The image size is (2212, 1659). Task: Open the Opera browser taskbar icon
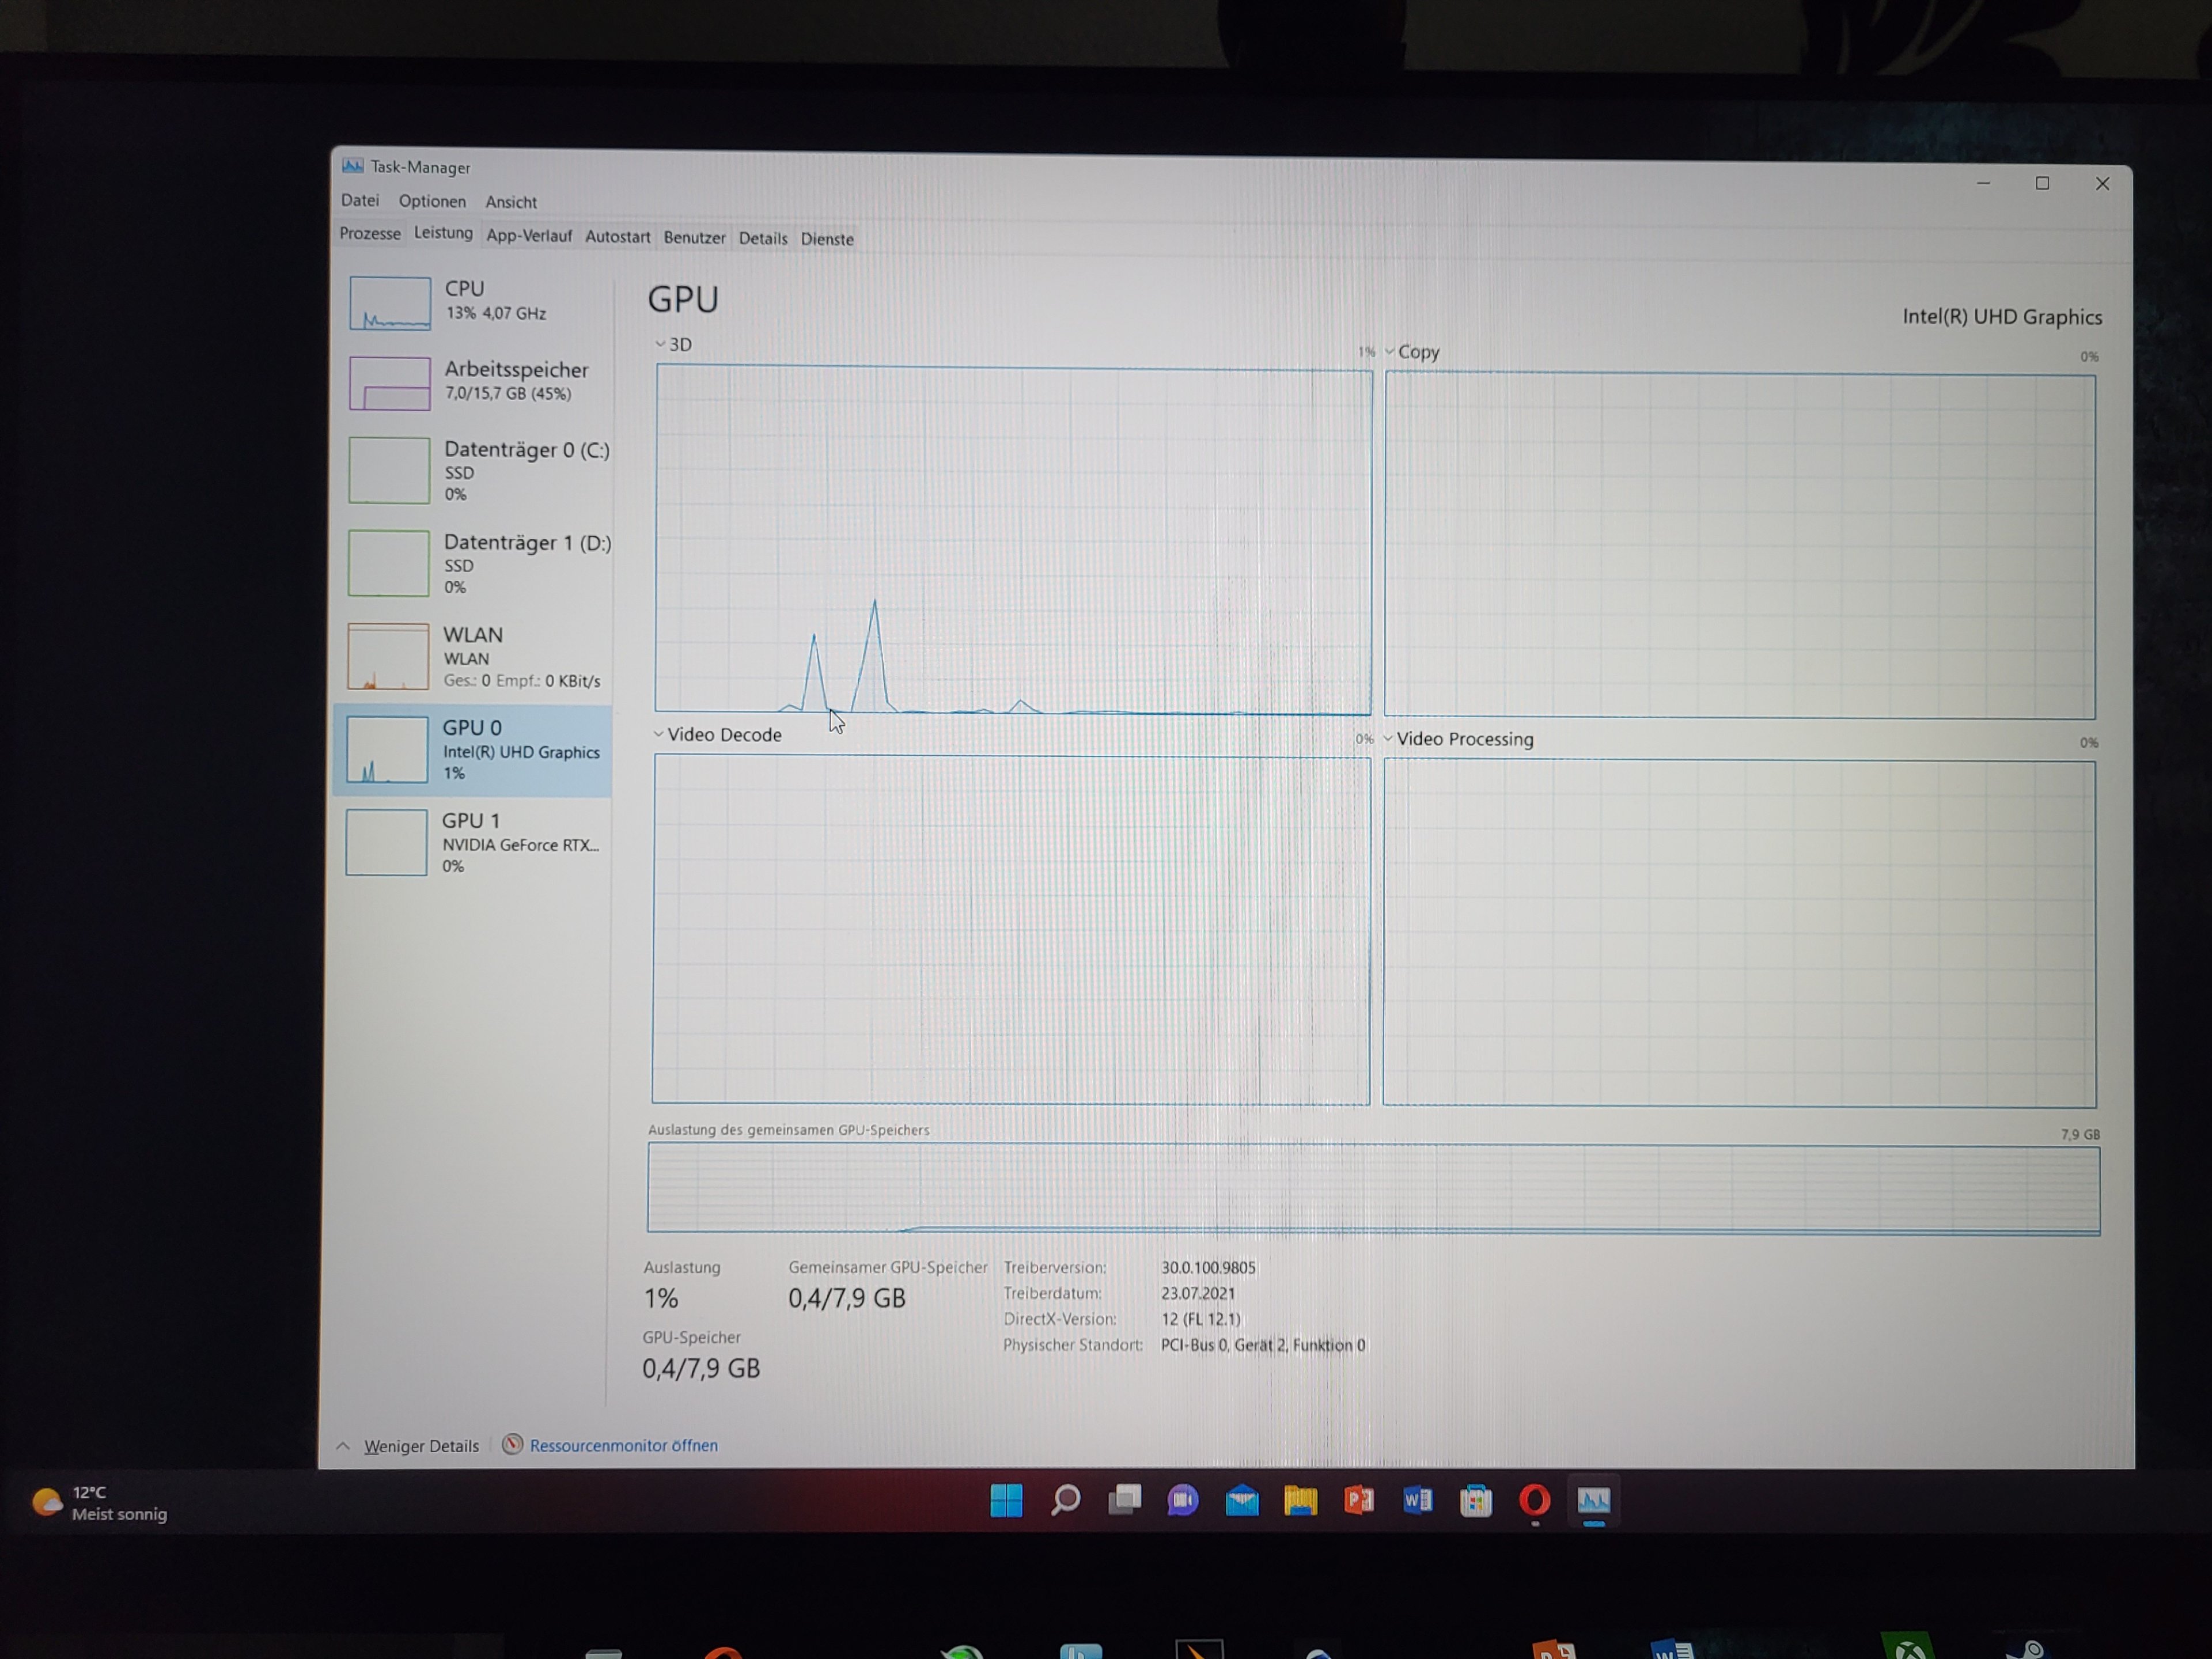[1534, 1500]
